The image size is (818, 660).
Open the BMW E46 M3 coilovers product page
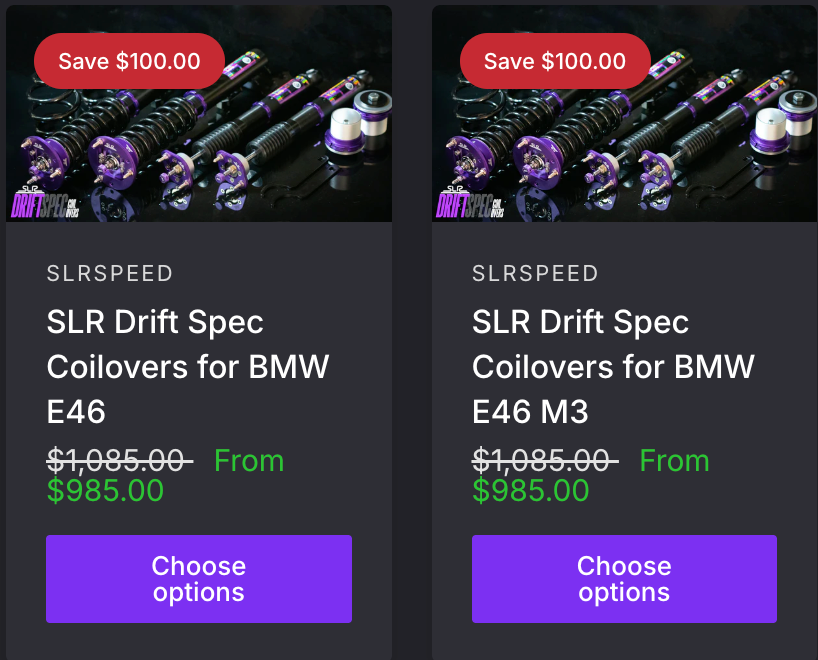pyautogui.click(x=613, y=366)
